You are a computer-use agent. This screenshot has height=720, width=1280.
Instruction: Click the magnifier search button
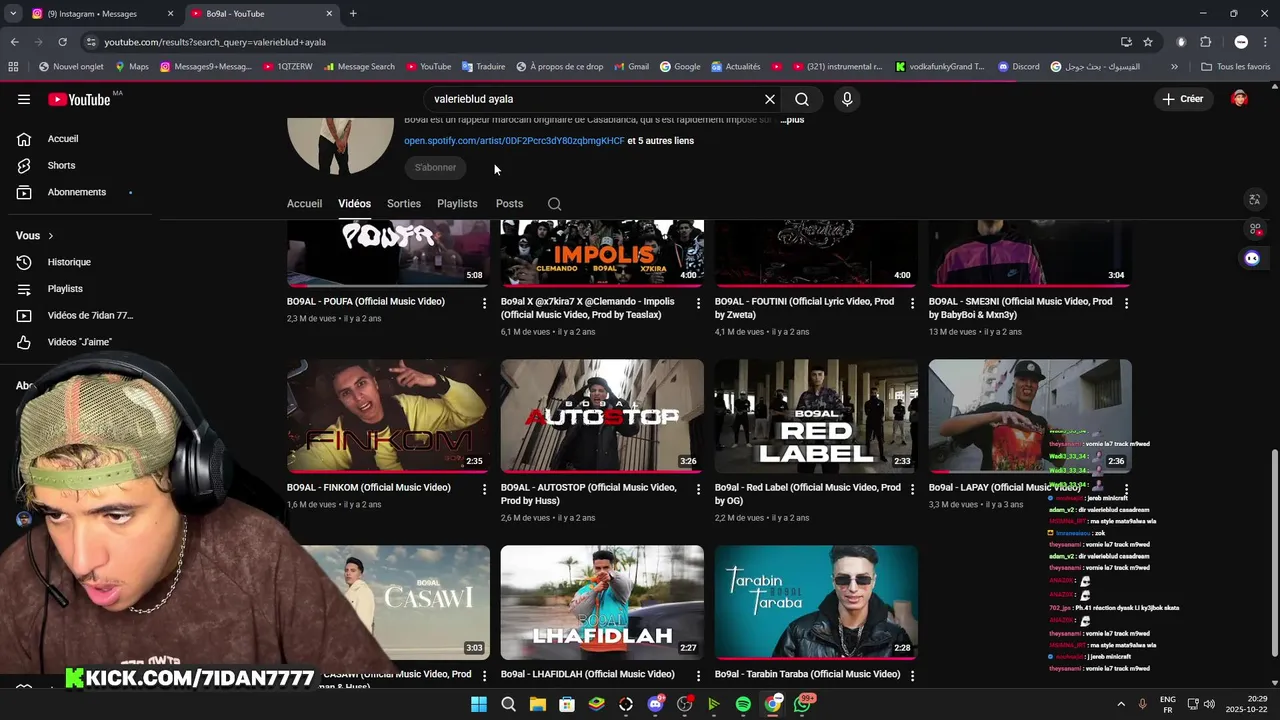(802, 99)
